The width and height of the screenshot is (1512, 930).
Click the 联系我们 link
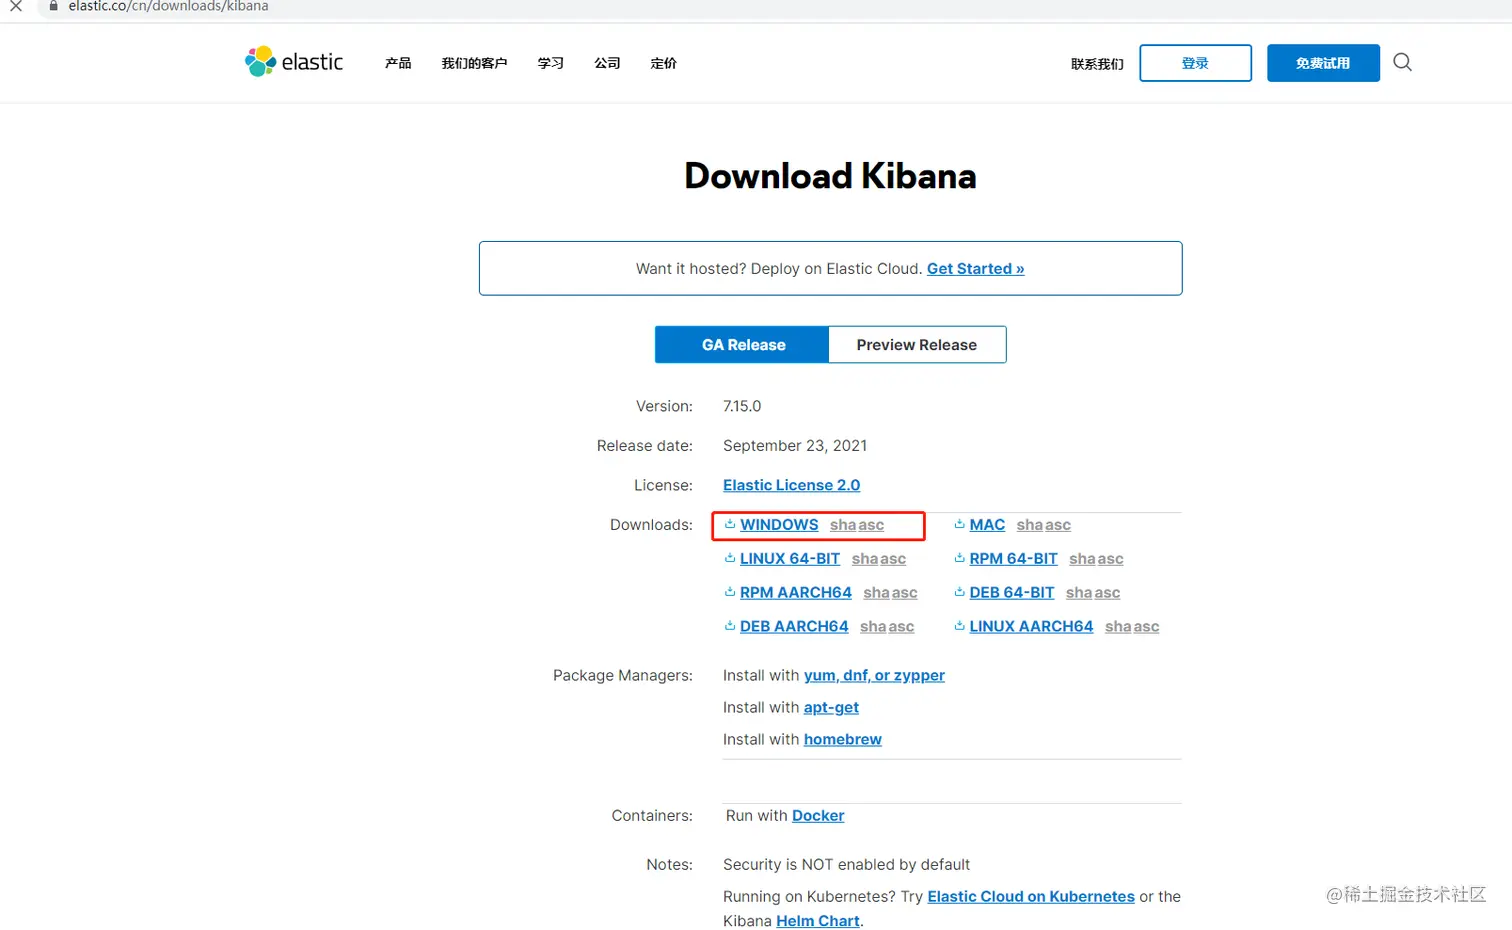pos(1097,64)
